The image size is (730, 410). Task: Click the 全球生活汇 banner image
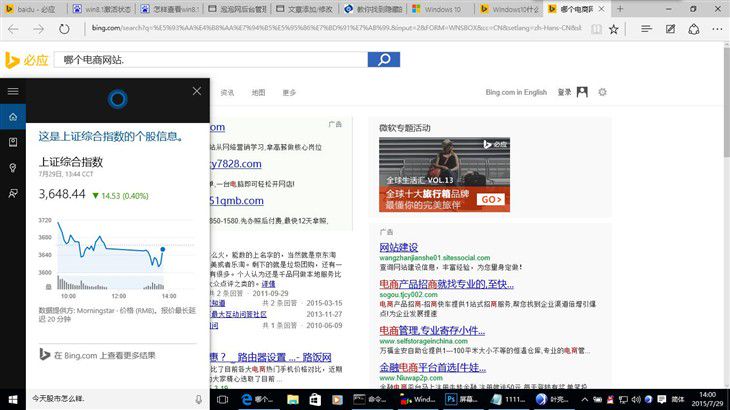444,175
